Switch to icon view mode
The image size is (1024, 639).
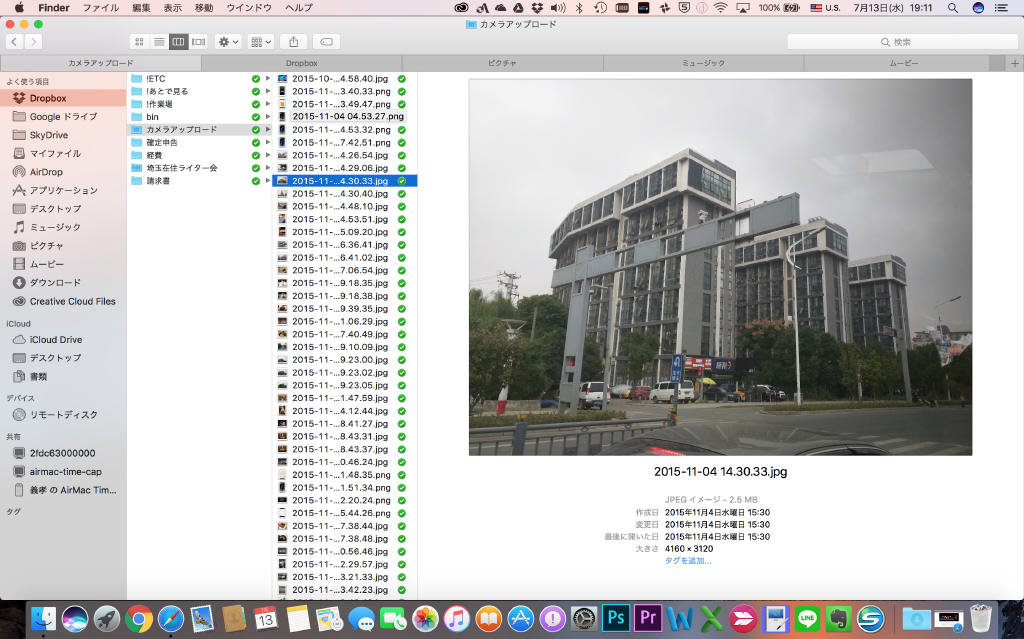point(139,42)
